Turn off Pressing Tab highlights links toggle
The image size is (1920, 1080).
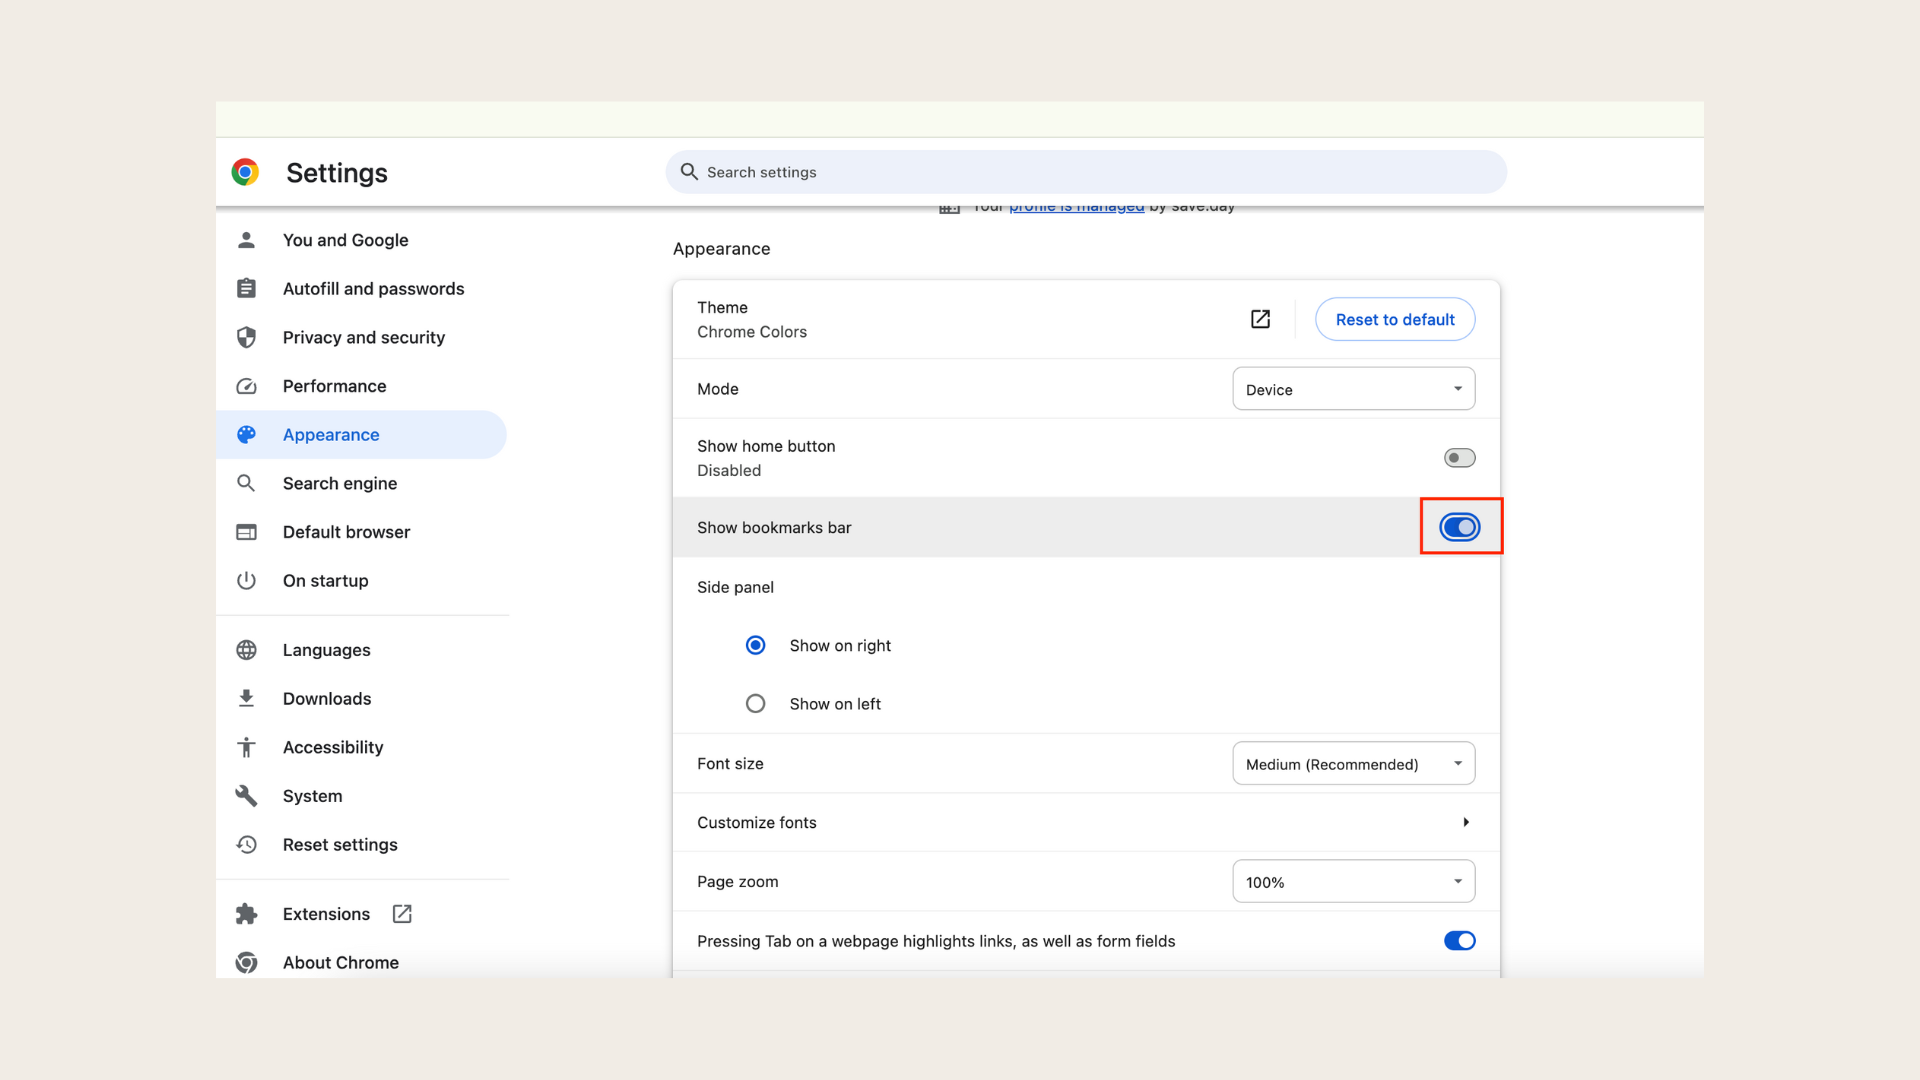1459,940
